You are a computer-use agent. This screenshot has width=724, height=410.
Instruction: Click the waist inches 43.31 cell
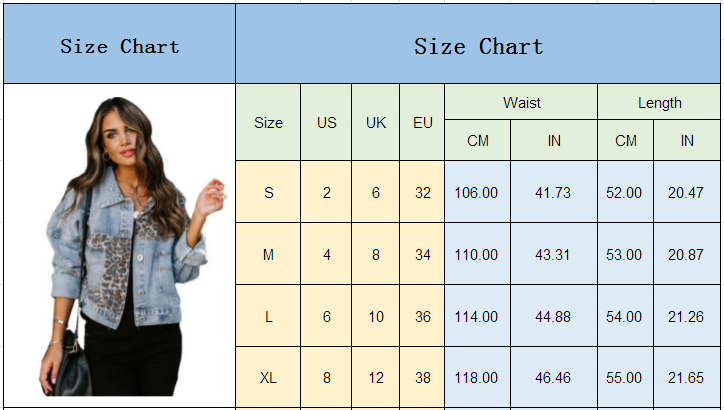pyautogui.click(x=554, y=254)
